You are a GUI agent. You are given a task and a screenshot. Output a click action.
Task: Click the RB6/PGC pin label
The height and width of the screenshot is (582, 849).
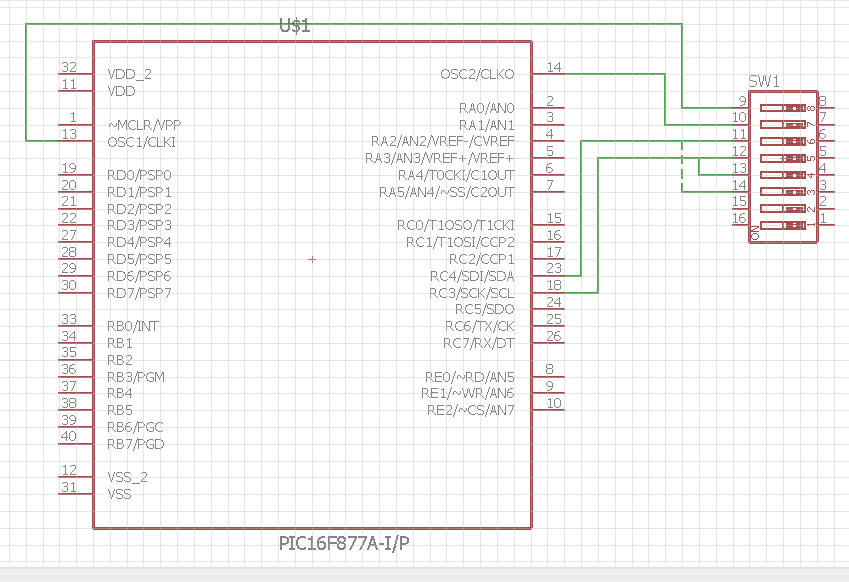click(135, 427)
